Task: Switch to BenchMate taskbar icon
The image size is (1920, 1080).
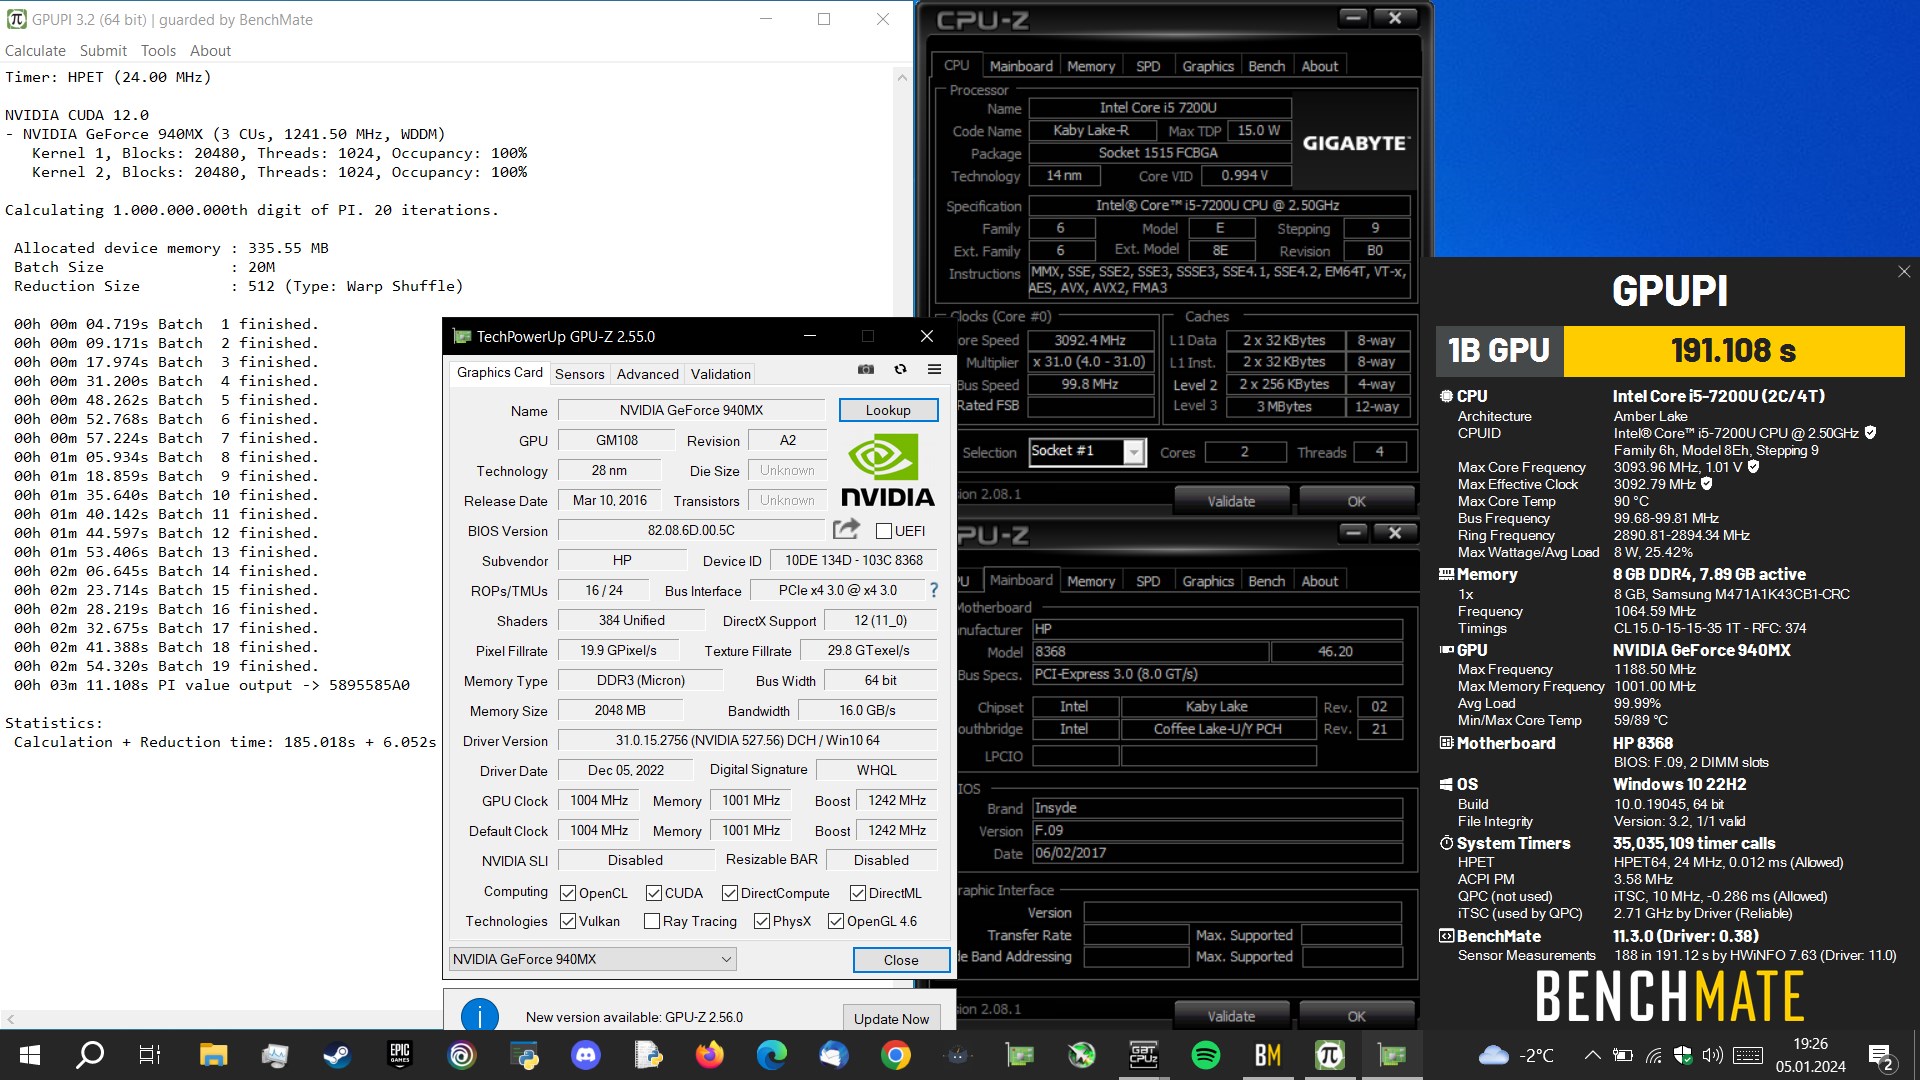Action: tap(1267, 1055)
